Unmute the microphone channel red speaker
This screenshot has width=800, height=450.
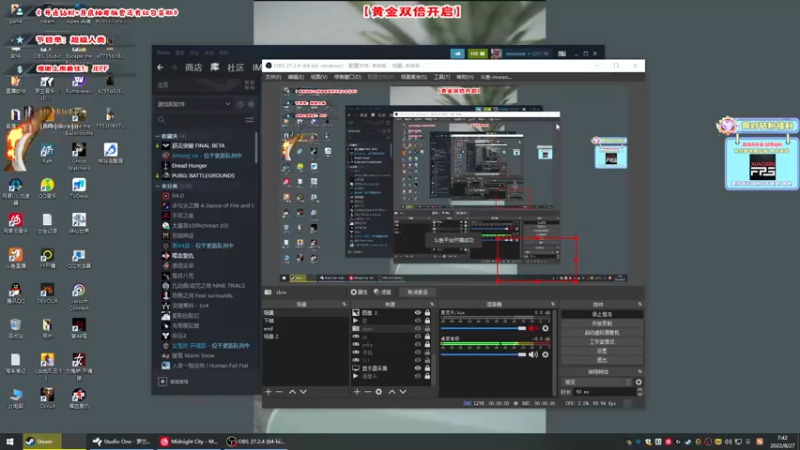pyautogui.click(x=533, y=329)
